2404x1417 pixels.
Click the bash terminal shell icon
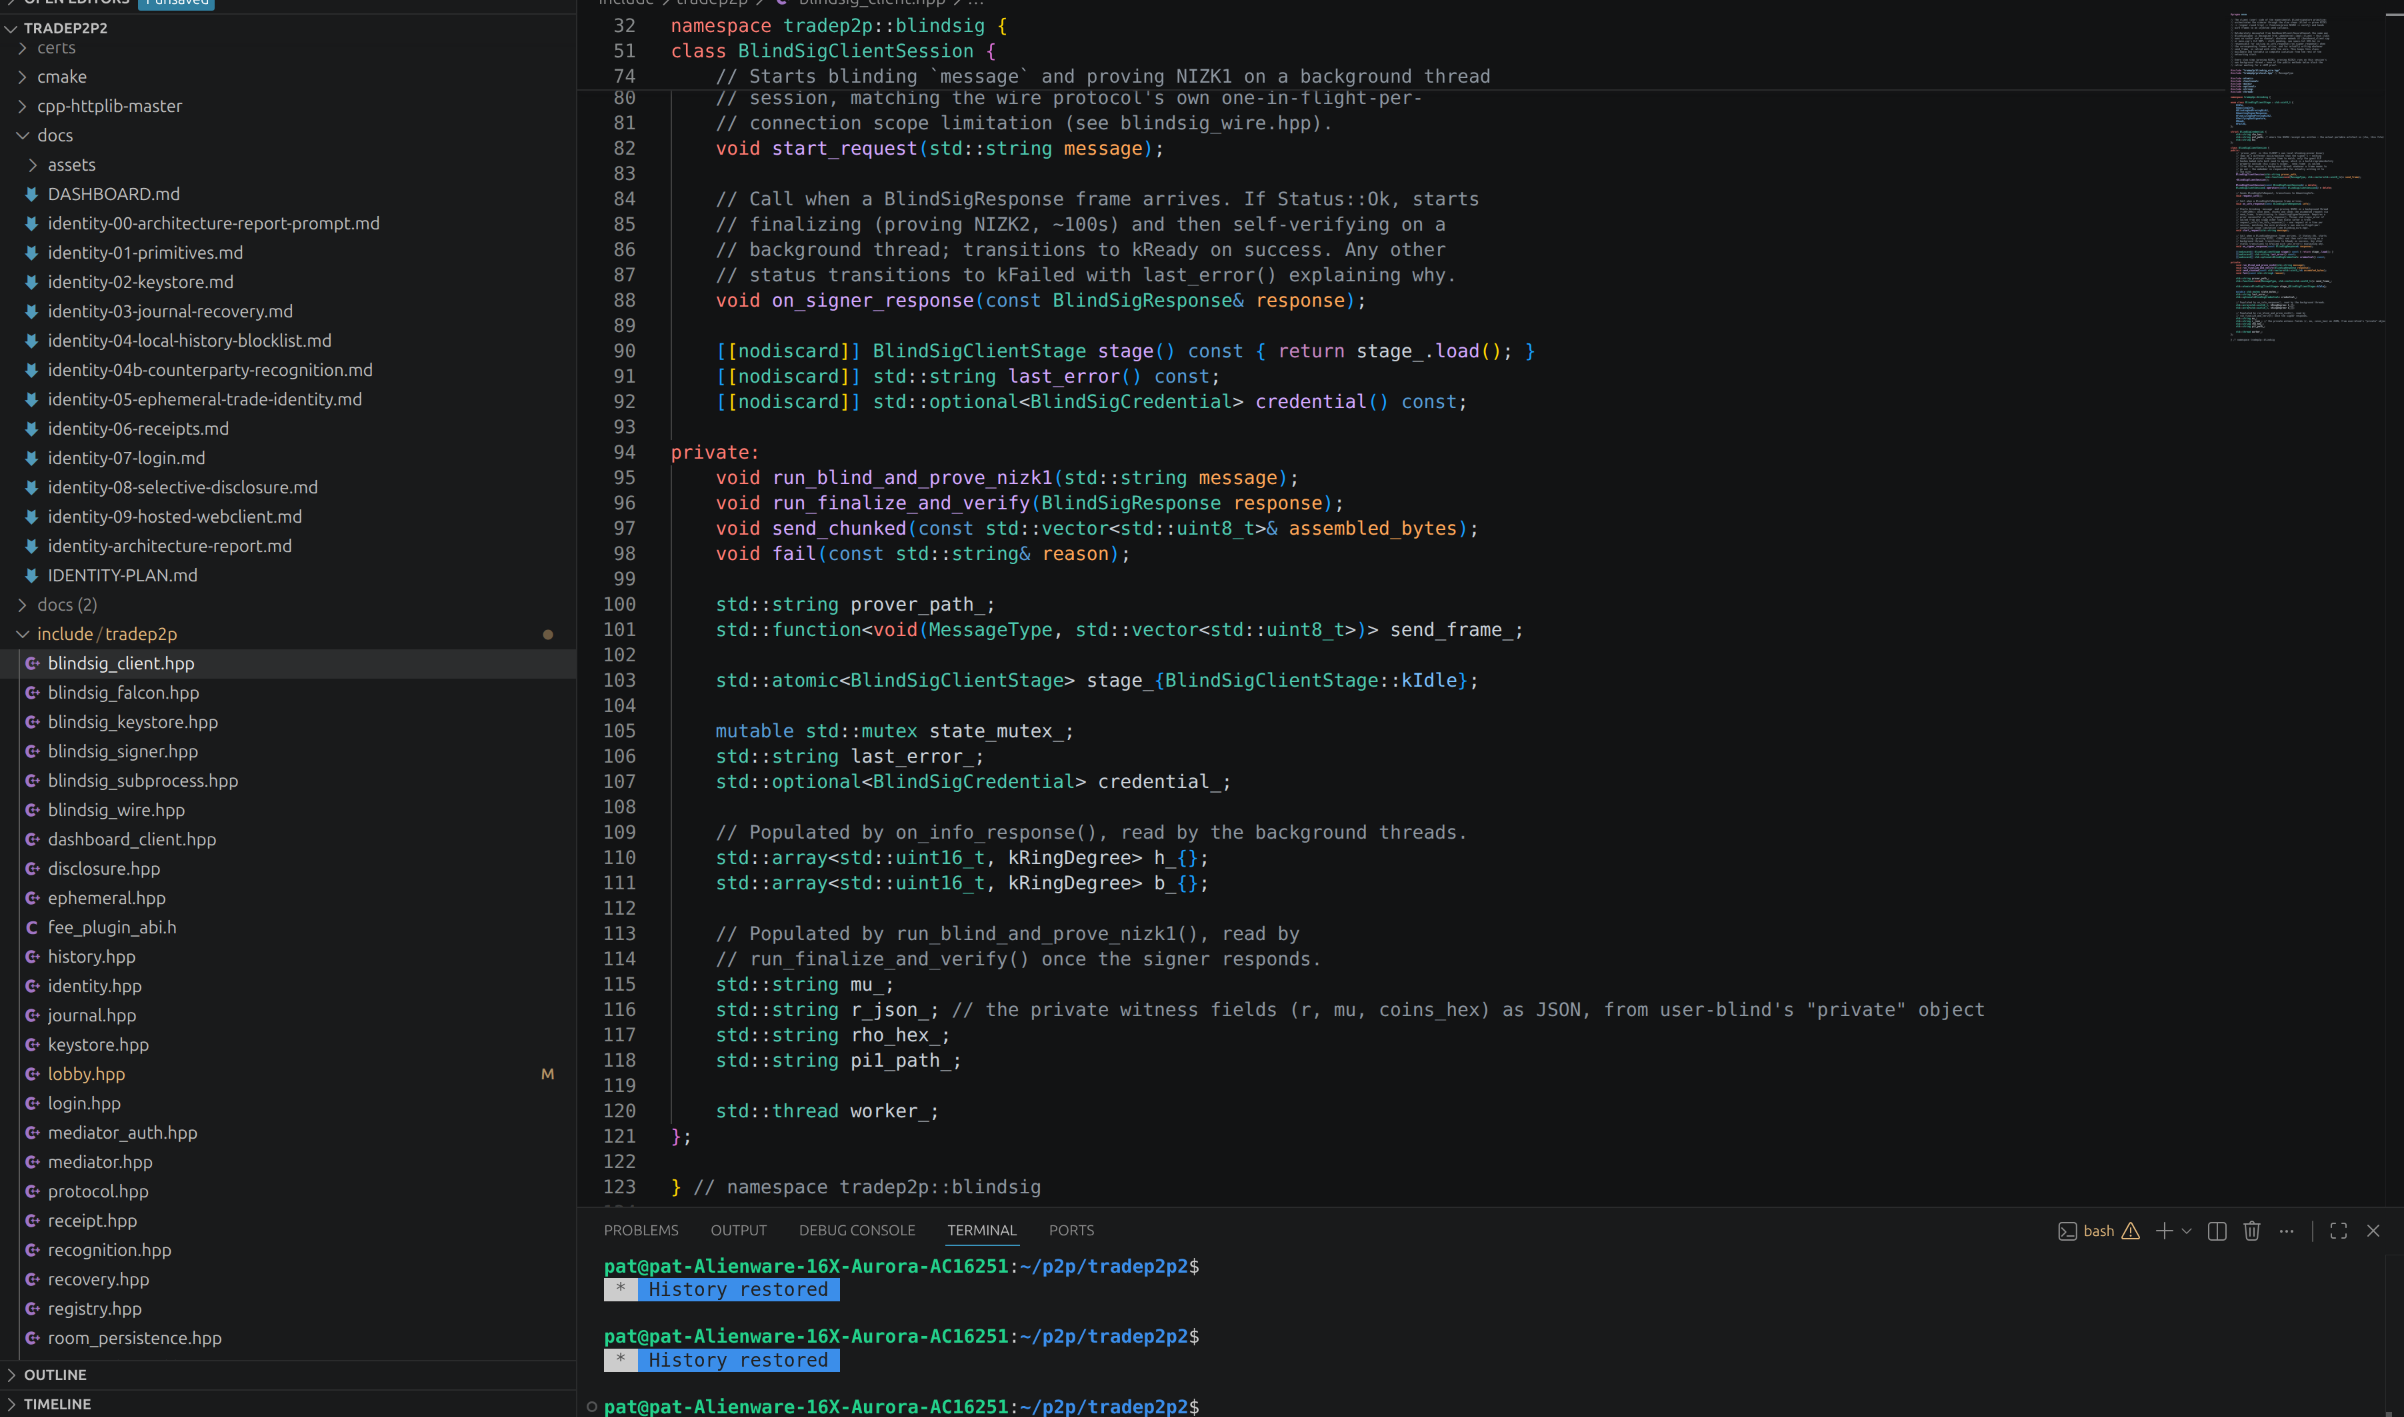tap(2068, 1231)
